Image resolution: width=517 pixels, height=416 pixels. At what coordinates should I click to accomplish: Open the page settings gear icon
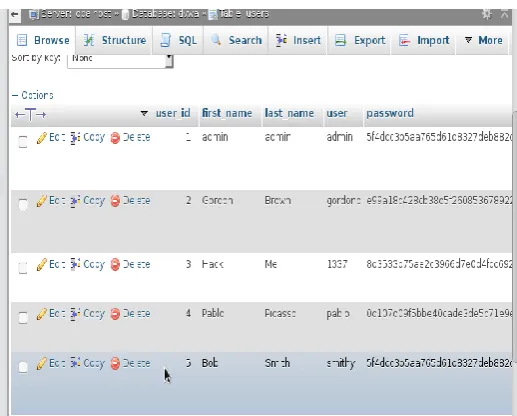pos(487,14)
